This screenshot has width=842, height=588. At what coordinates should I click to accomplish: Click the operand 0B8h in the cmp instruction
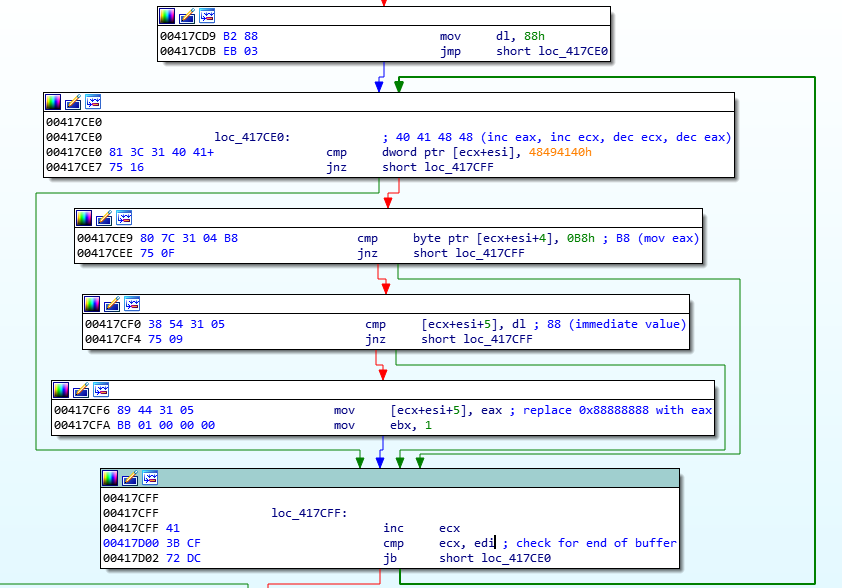581,238
